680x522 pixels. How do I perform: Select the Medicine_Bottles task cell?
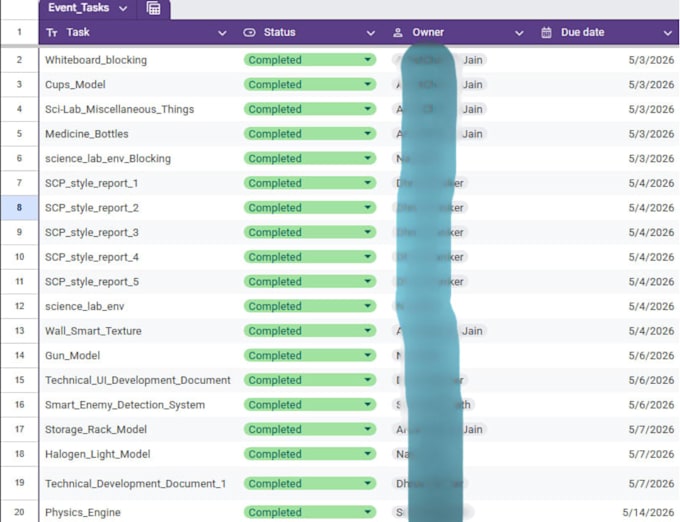pyautogui.click(x=138, y=134)
